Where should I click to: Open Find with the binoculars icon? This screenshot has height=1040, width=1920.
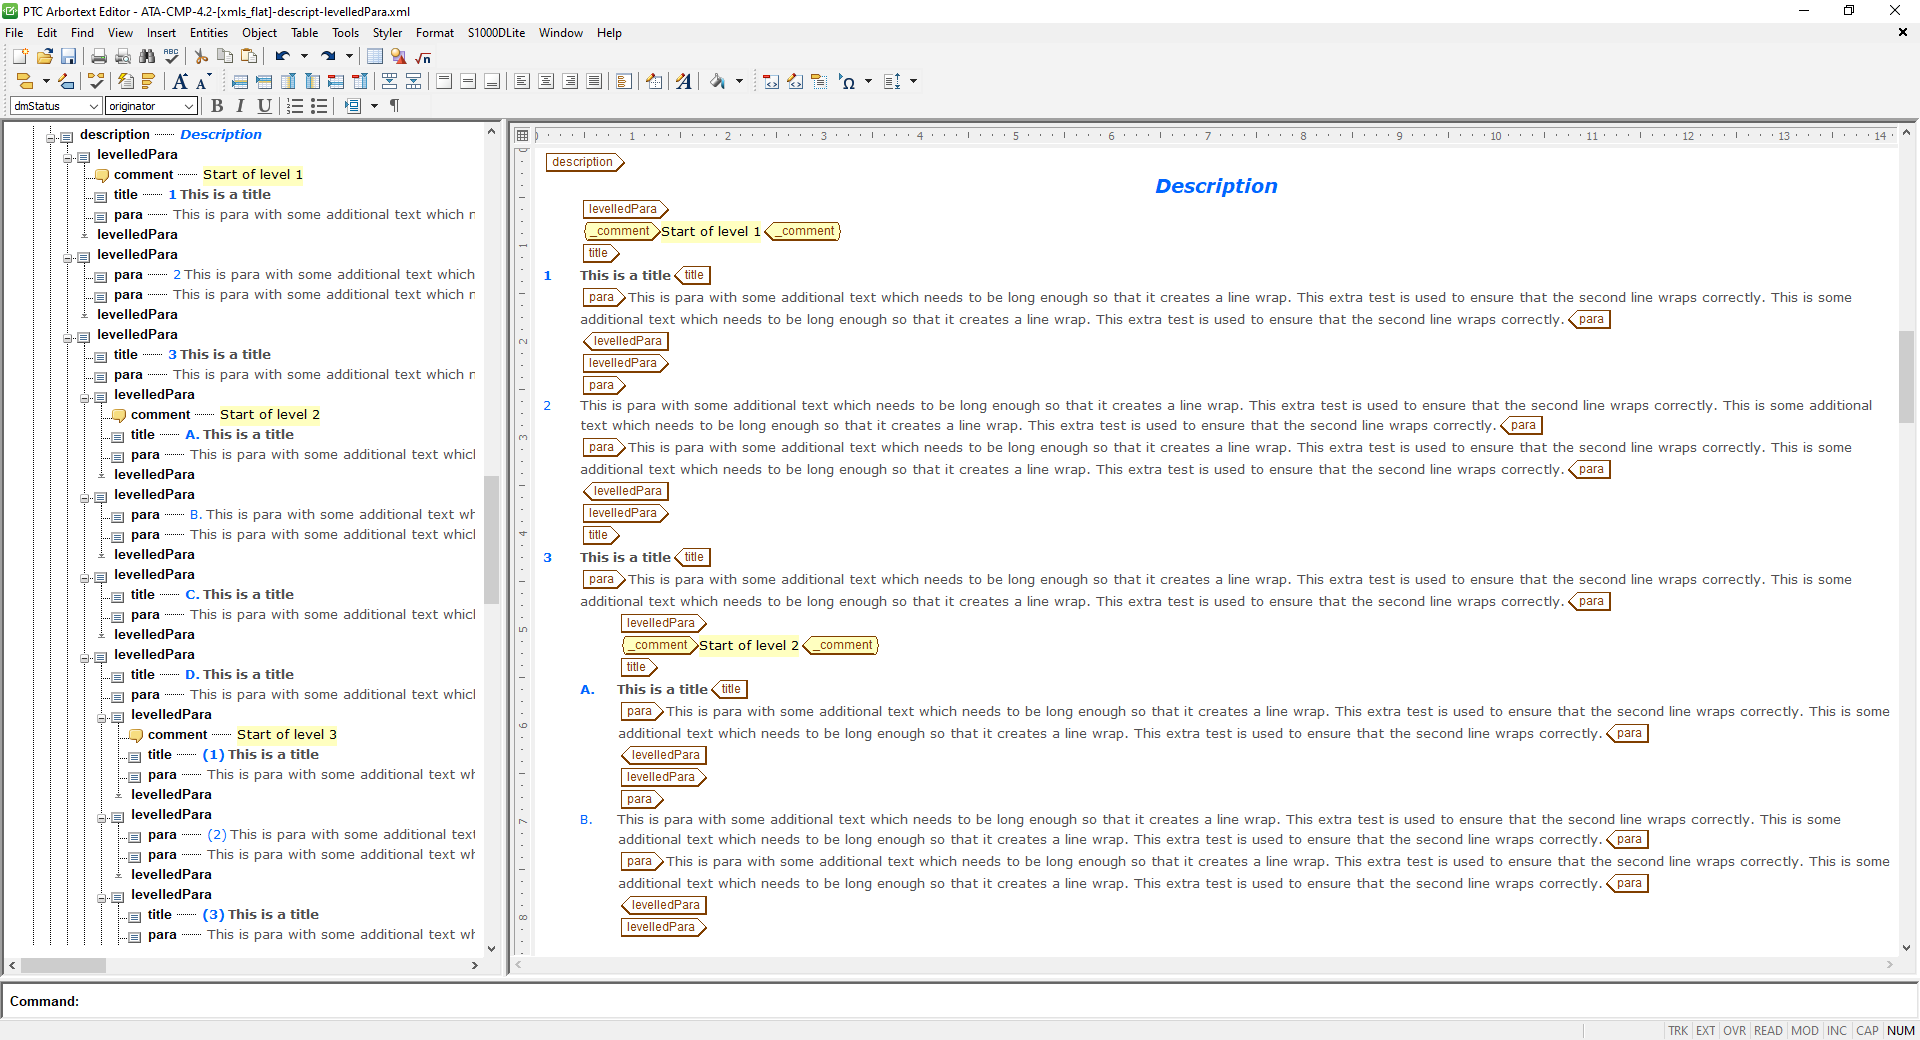pyautogui.click(x=147, y=57)
